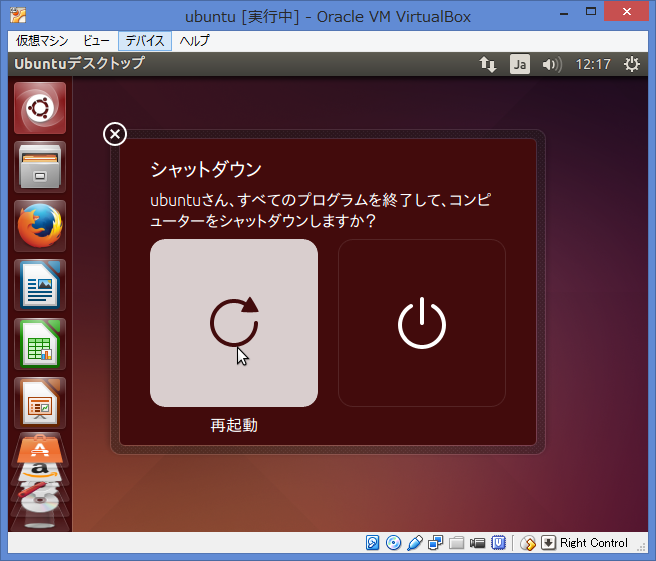Minimize the VirtualBox window
This screenshot has height=561, width=656.
(564, 13)
